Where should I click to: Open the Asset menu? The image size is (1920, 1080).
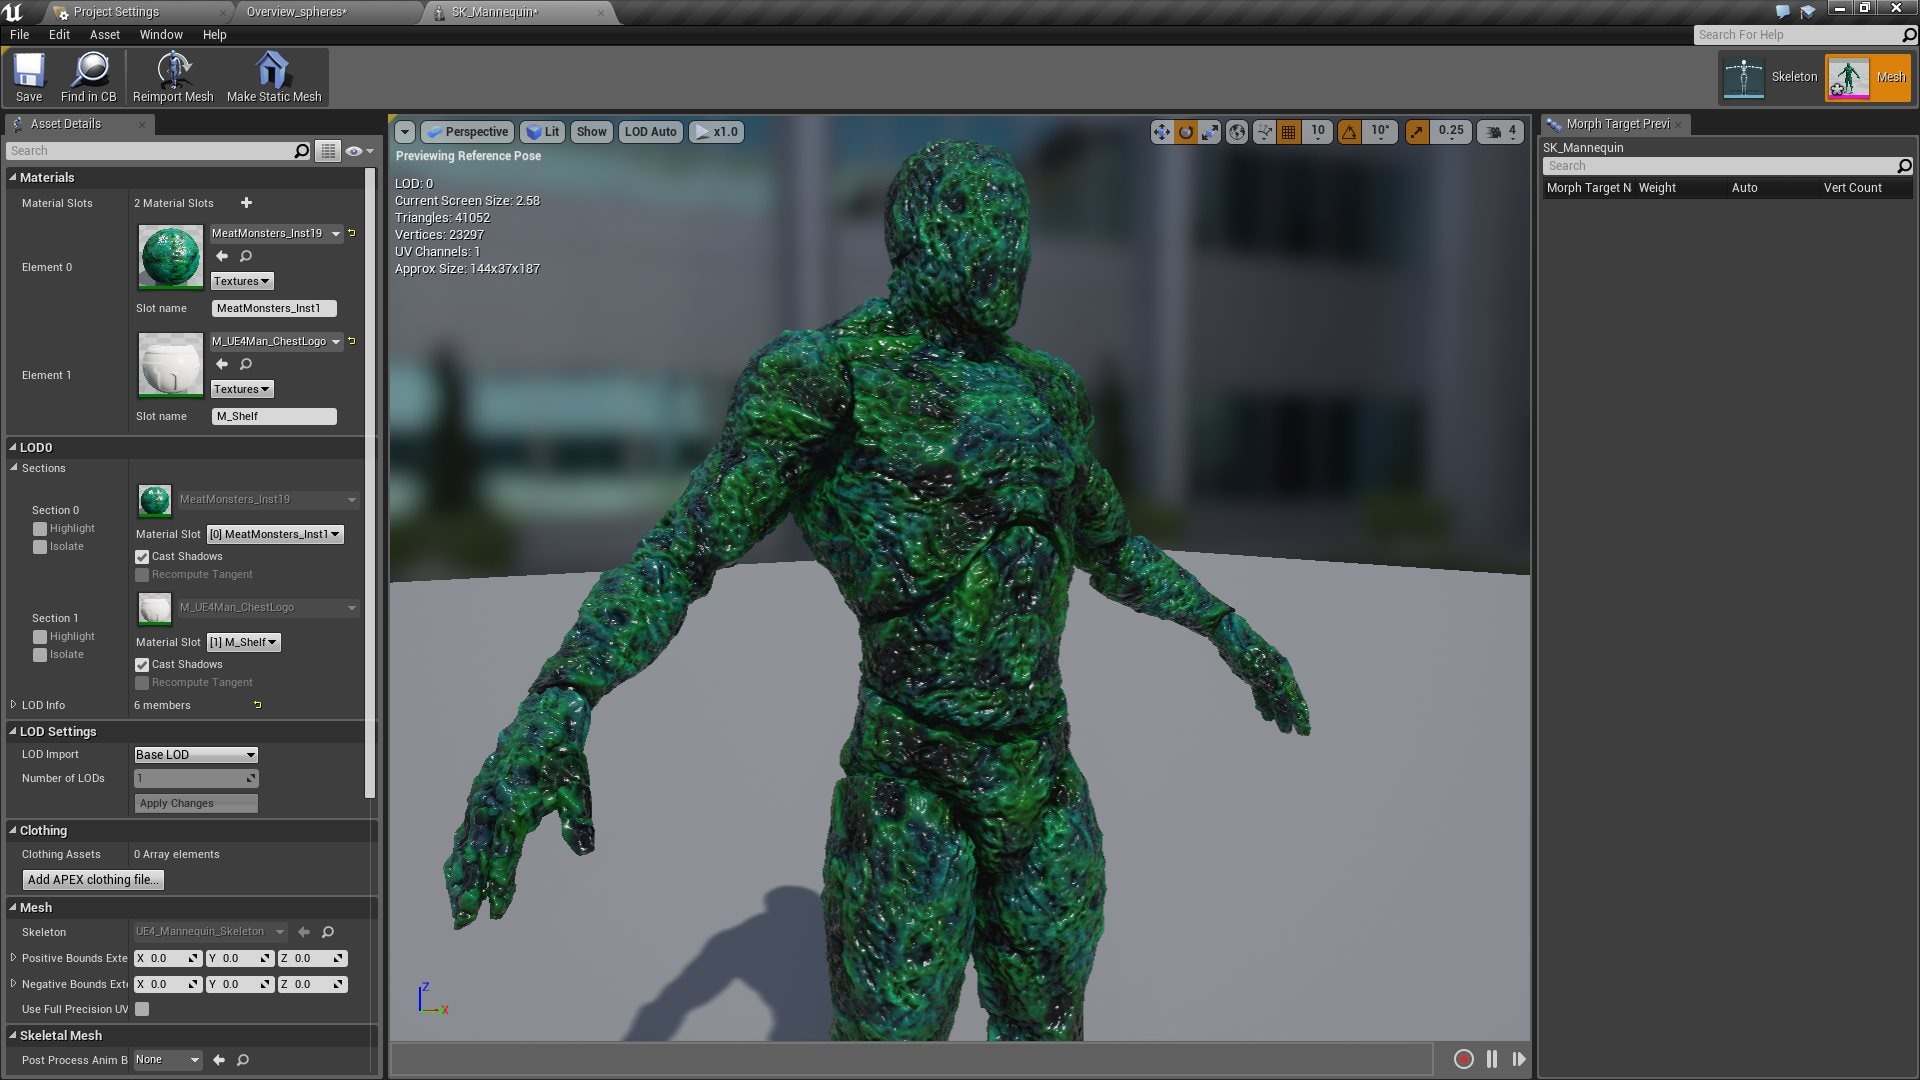104,34
